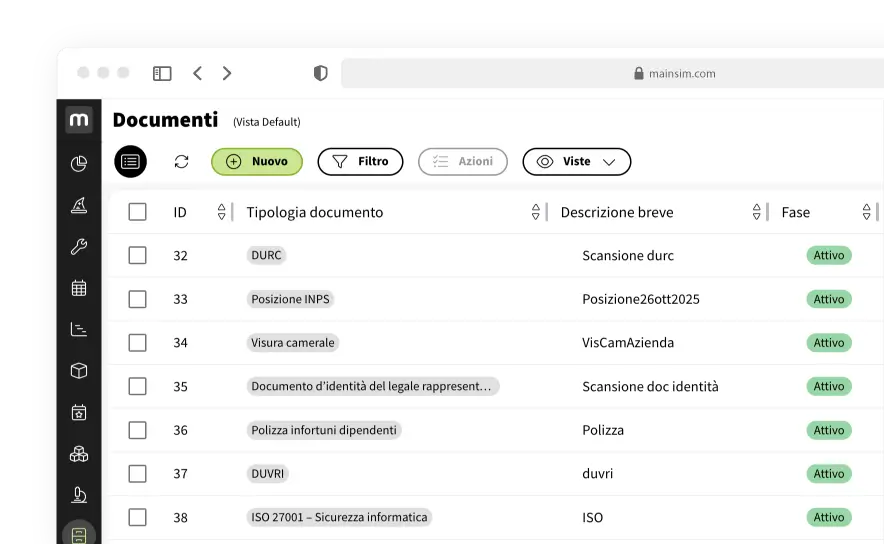Click the duvri description cell
Image resolution: width=884 pixels, height=544 pixels.
[x=598, y=474]
